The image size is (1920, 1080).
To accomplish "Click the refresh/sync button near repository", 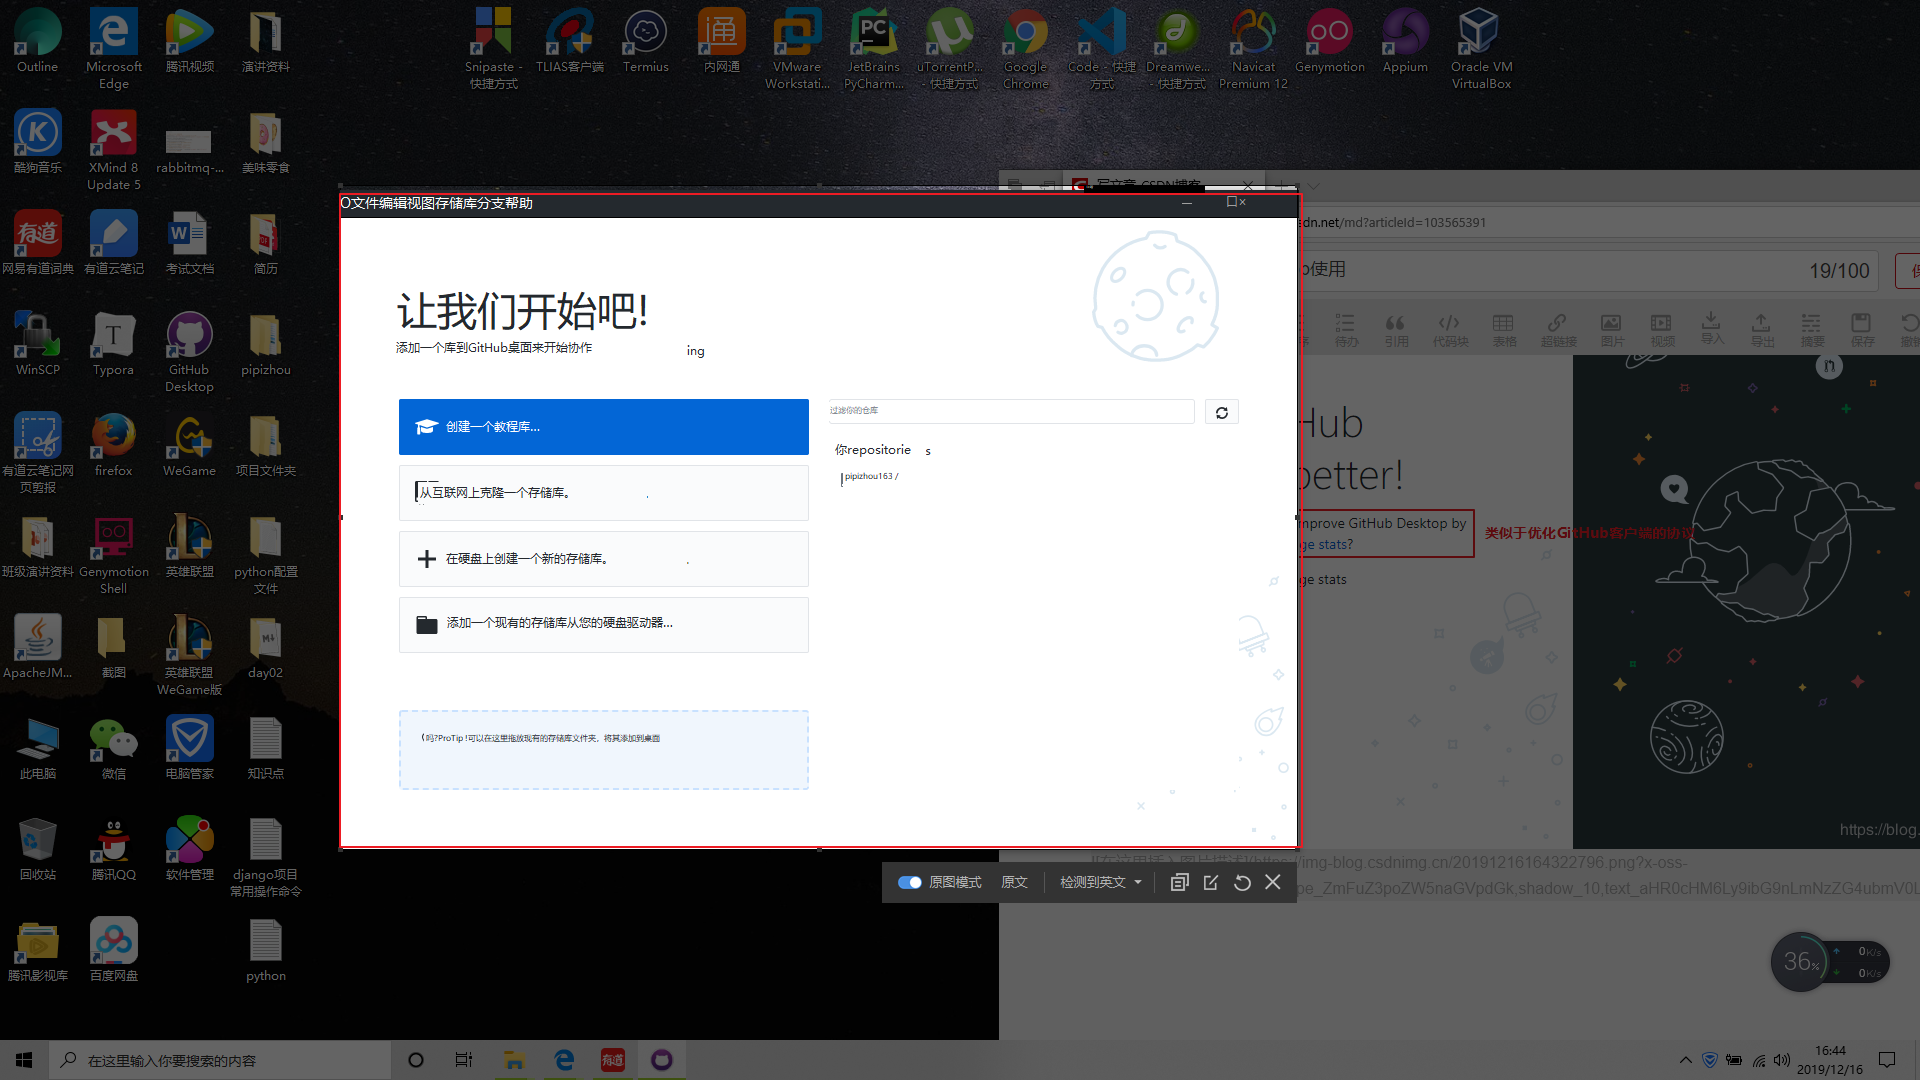I will [x=1221, y=413].
